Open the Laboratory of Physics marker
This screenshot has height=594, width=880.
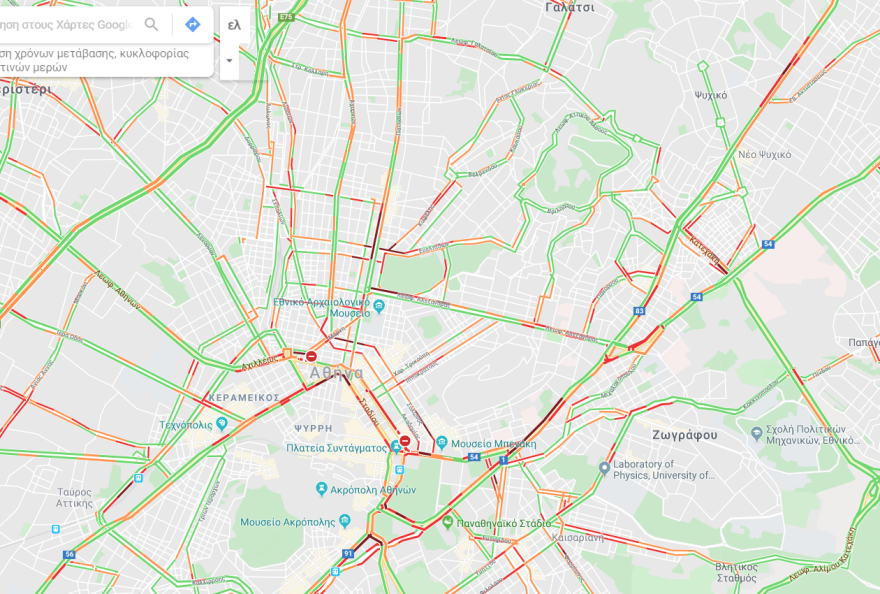point(604,468)
